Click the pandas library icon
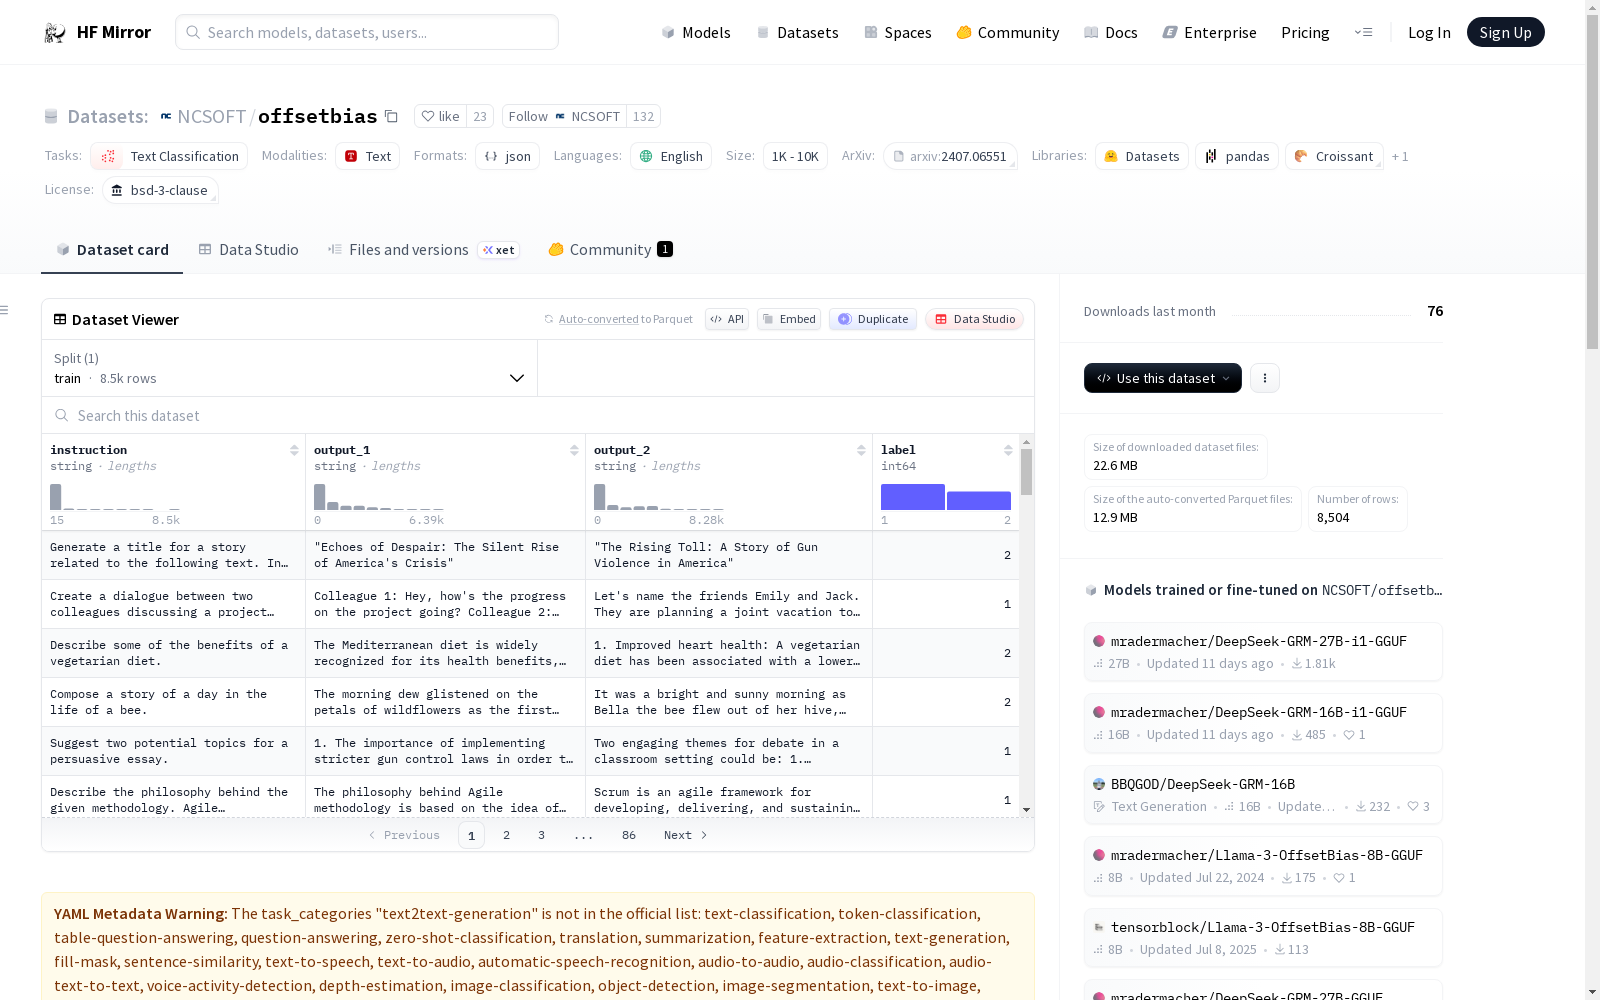 tap(1211, 156)
